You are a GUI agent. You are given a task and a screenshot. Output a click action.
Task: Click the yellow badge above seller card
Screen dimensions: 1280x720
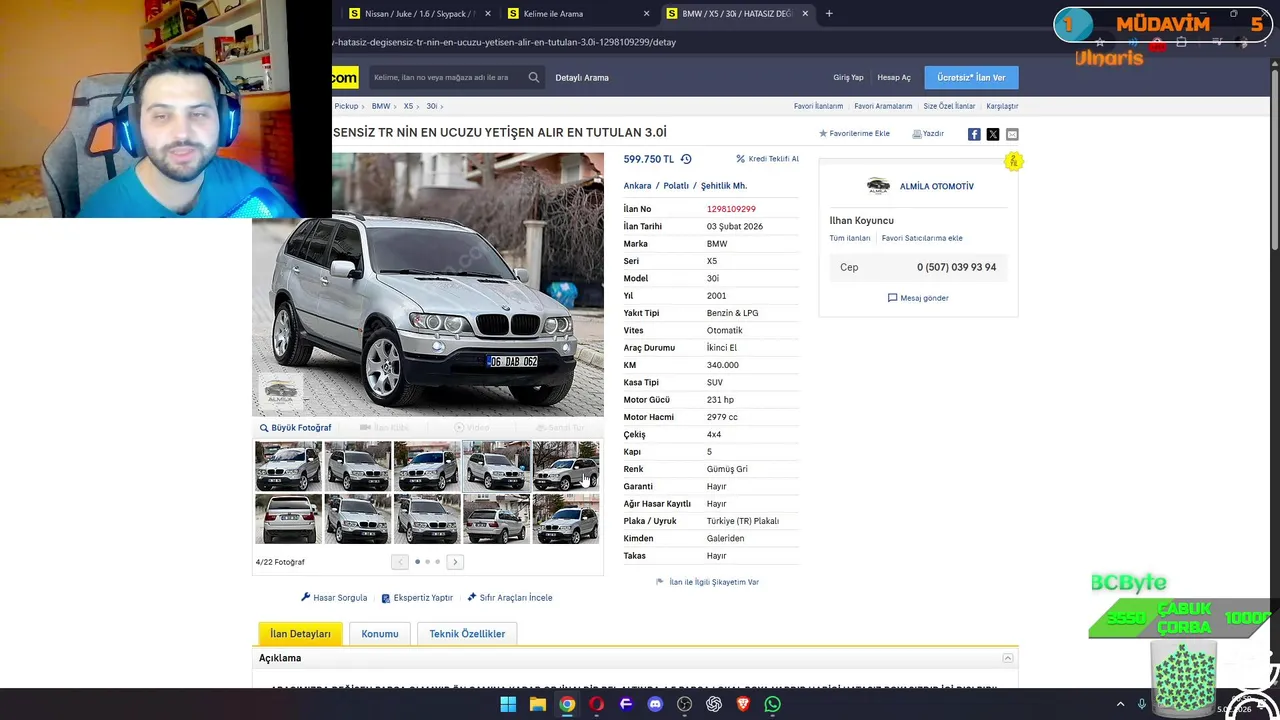1014,161
